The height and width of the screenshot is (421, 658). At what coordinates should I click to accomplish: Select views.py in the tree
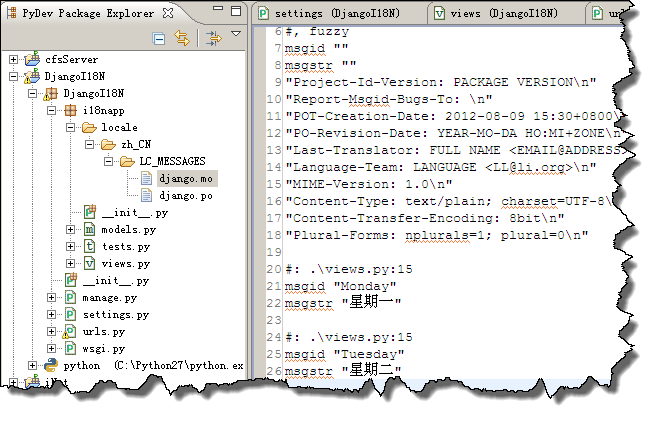point(126,264)
